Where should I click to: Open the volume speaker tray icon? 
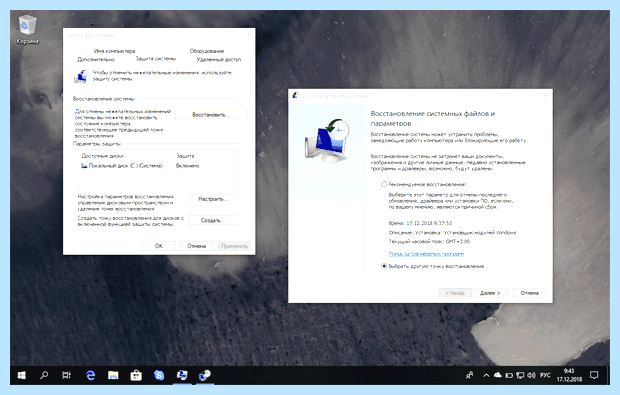(x=531, y=375)
